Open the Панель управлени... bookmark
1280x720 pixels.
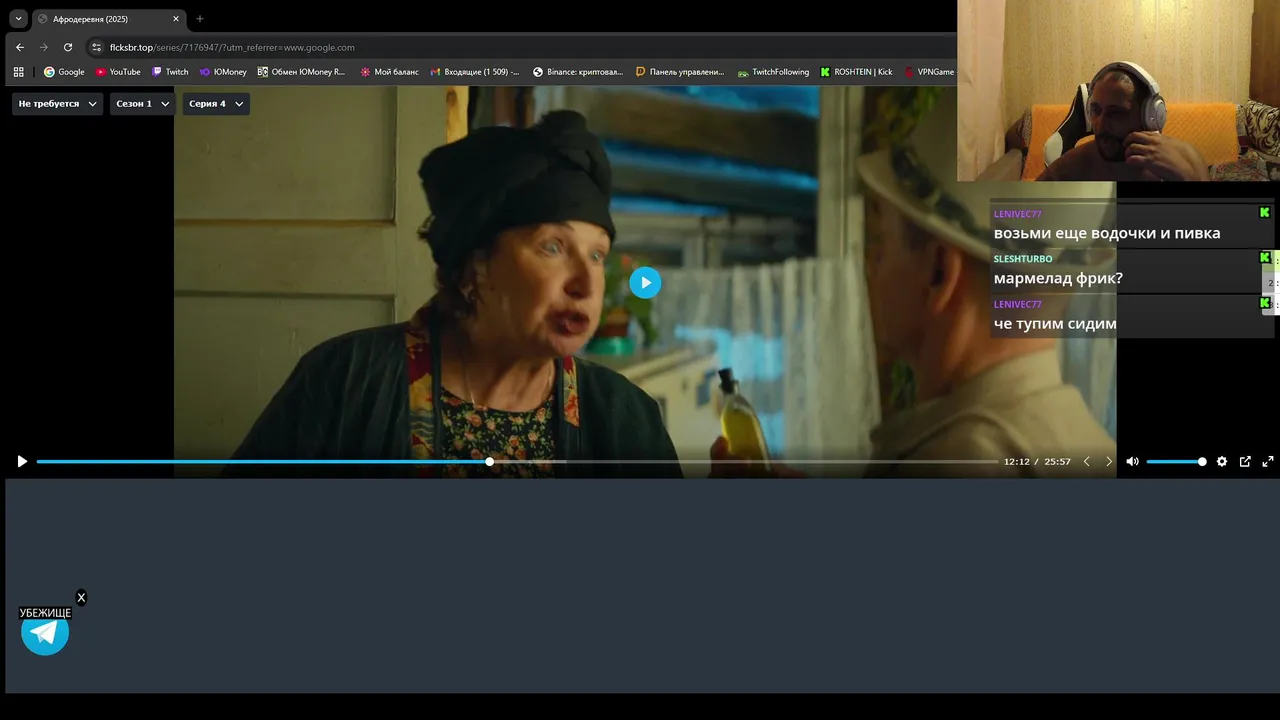(680, 72)
